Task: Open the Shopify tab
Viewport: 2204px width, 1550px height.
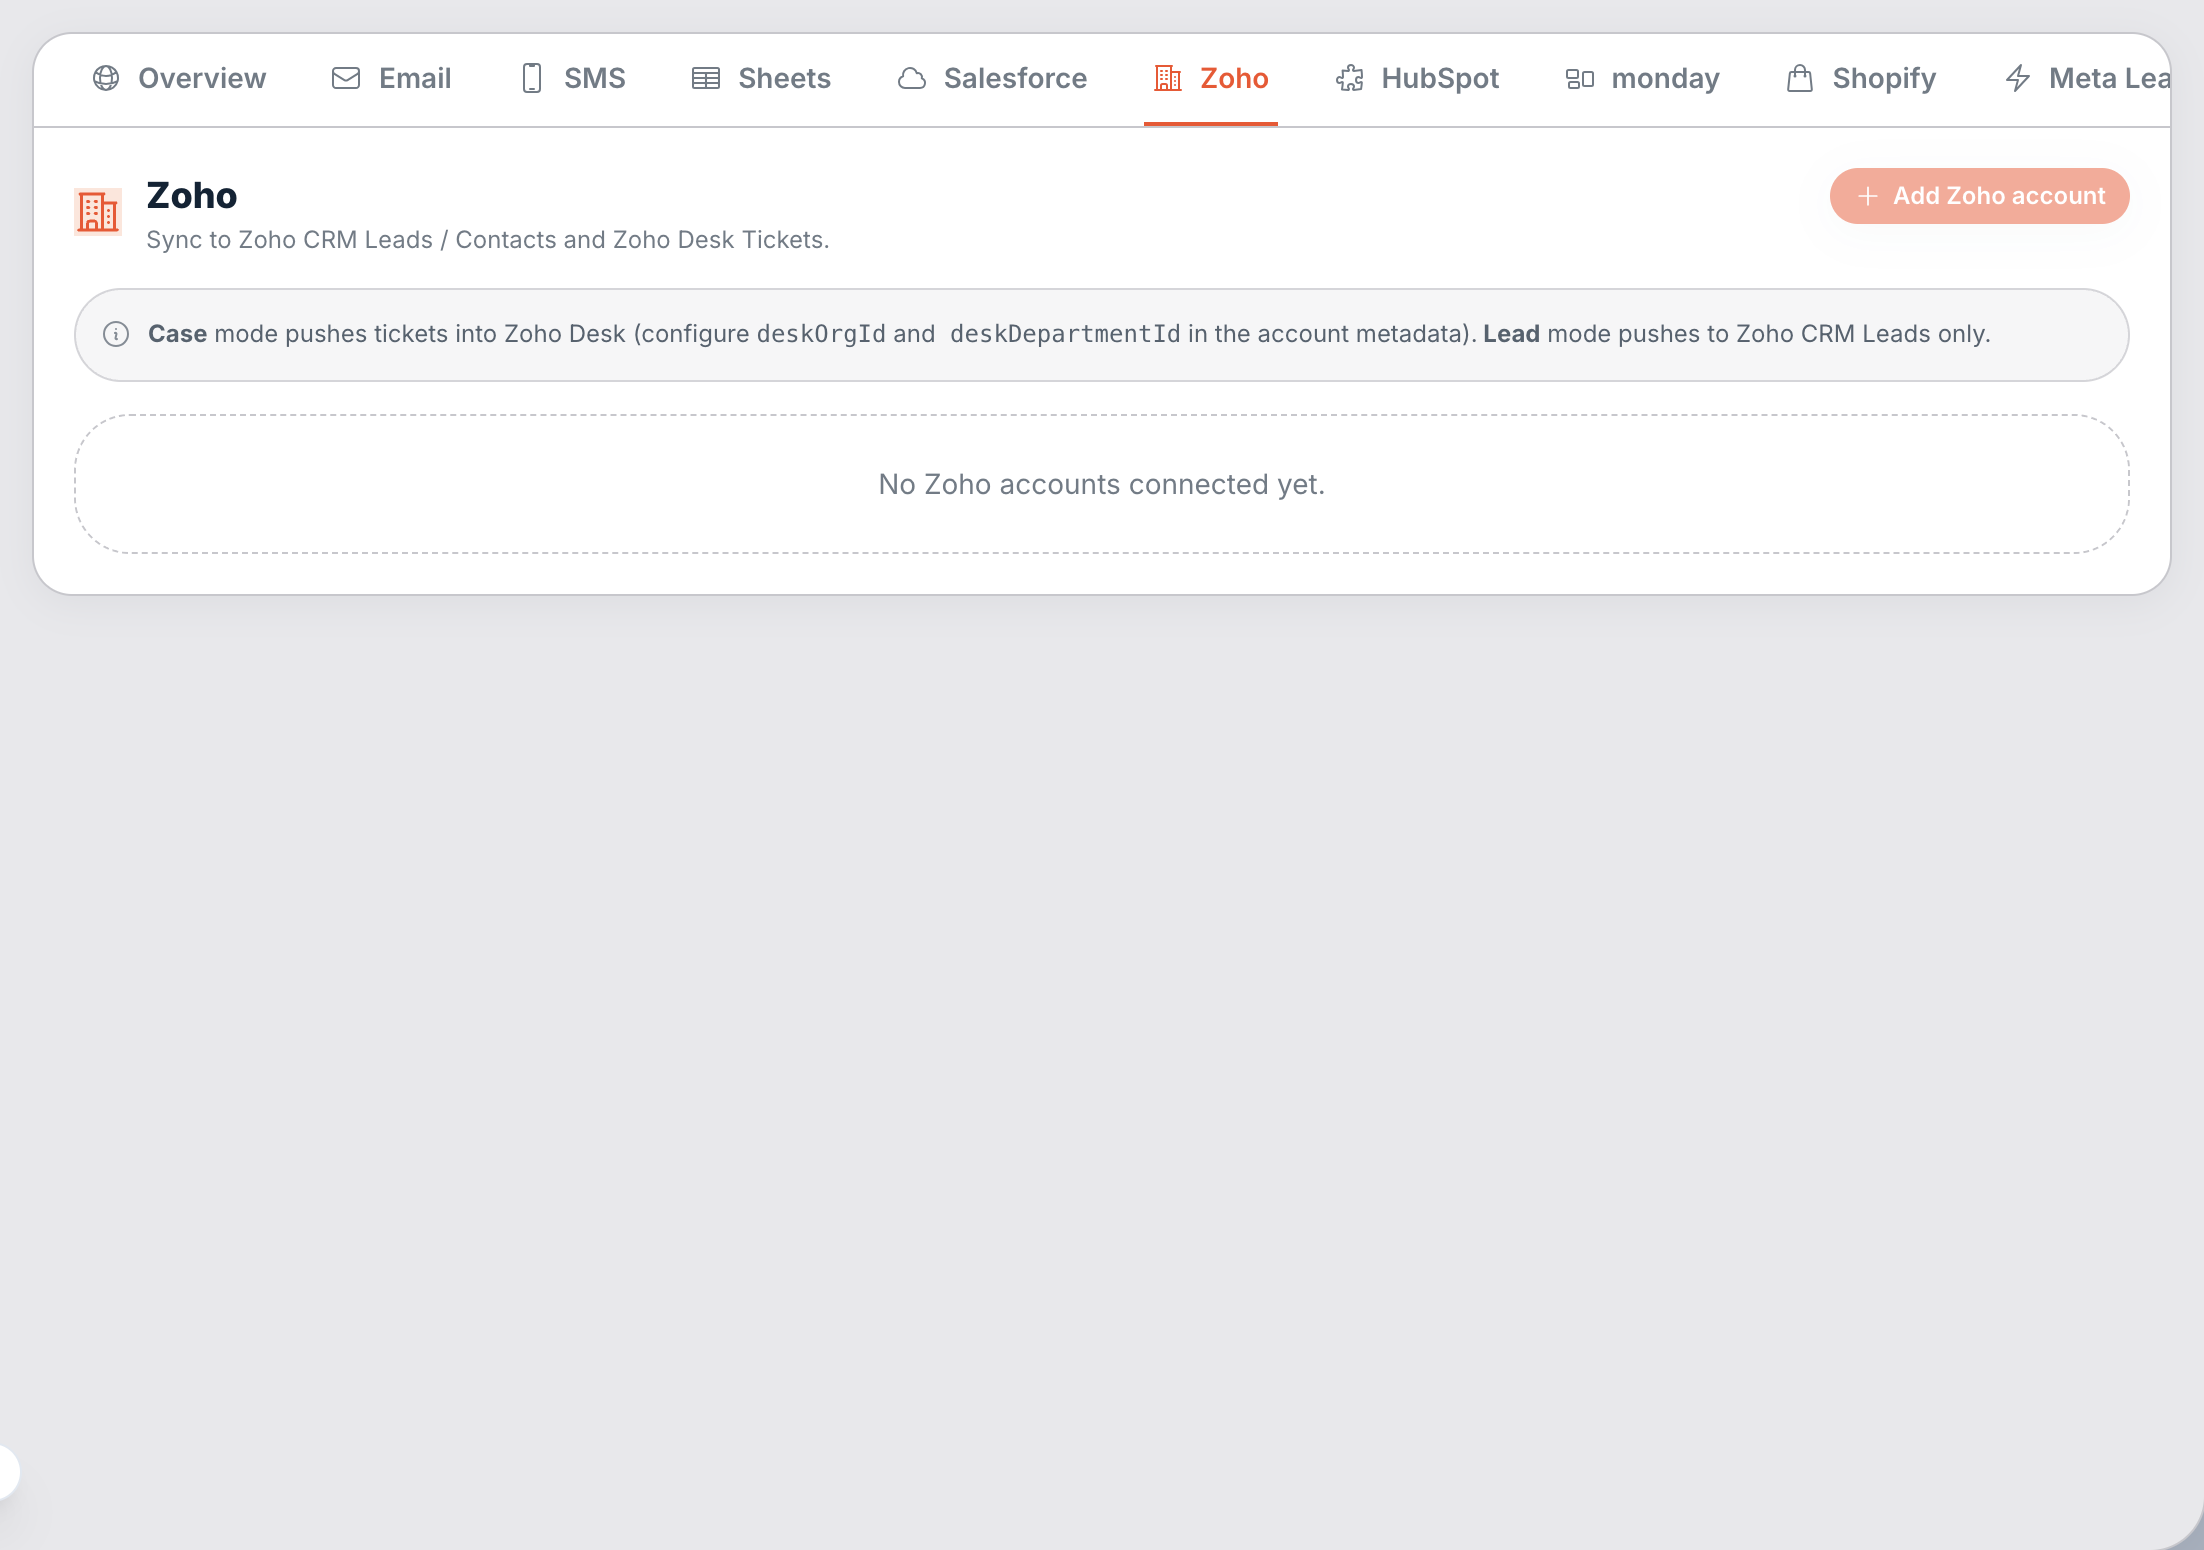Action: point(1861,78)
